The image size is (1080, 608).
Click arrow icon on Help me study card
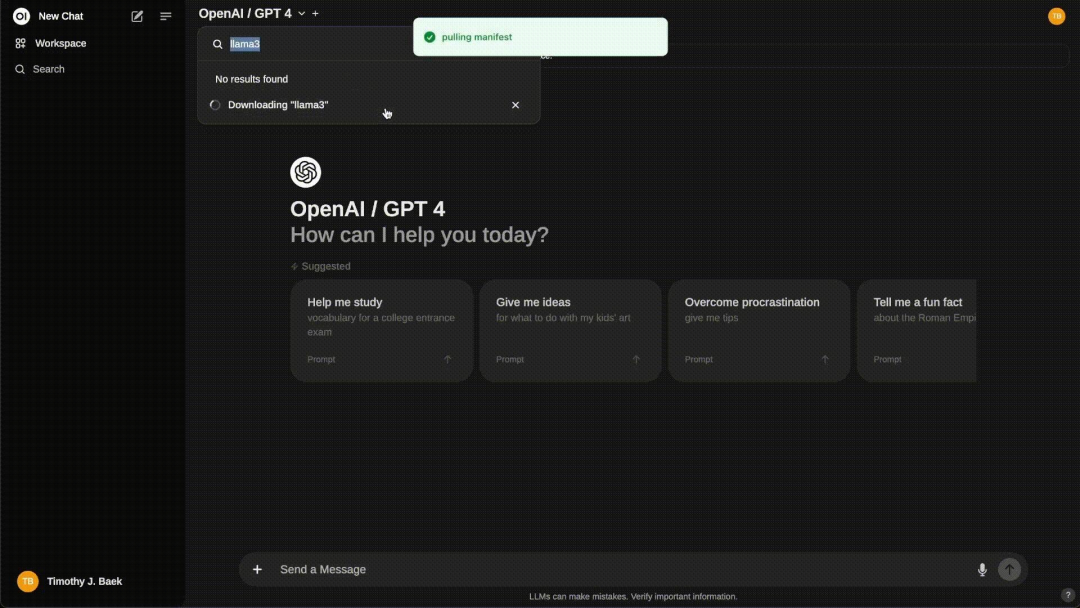coord(448,359)
